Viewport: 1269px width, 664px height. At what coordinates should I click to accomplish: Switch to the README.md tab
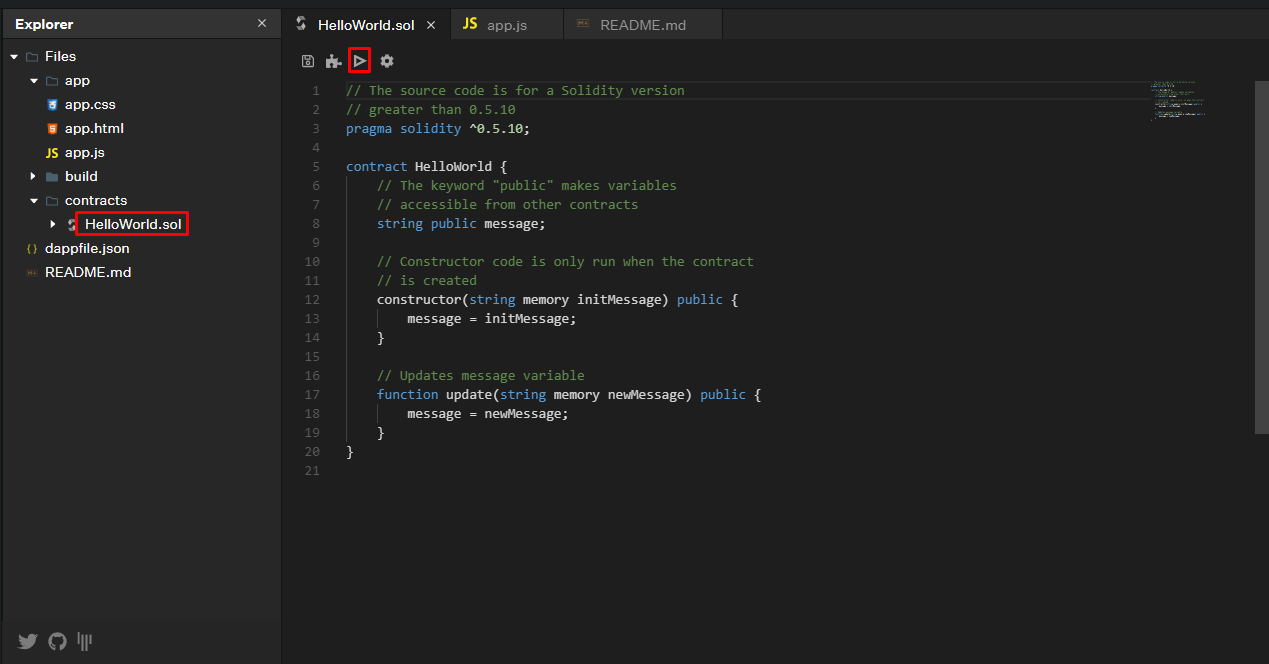pos(642,25)
